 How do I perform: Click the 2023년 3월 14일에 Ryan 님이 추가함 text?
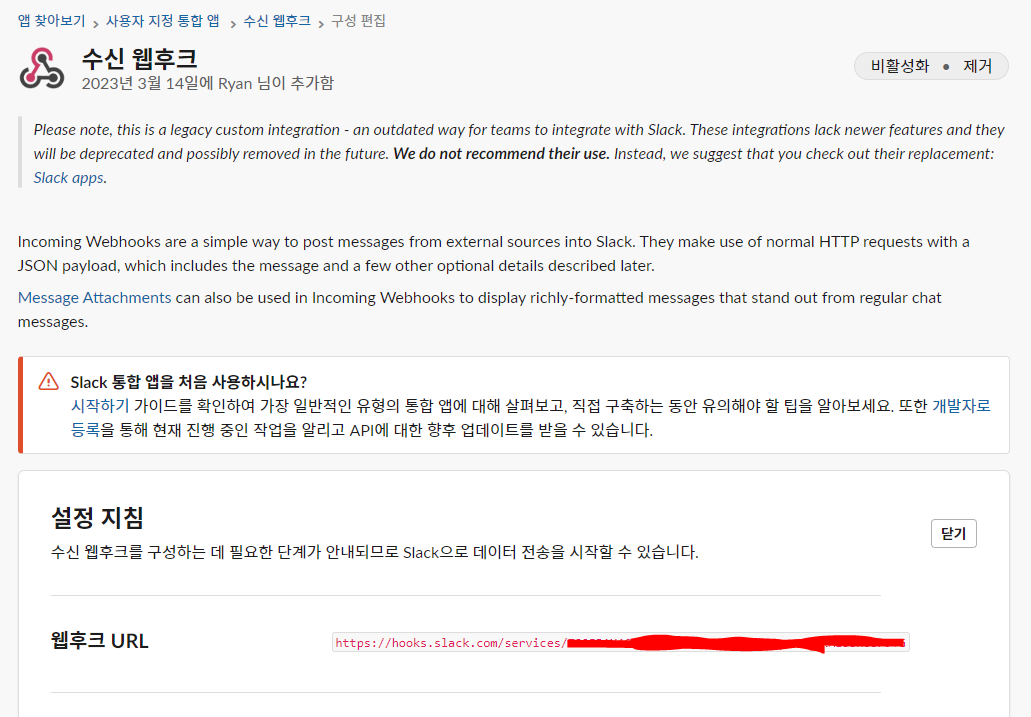click(x=208, y=84)
